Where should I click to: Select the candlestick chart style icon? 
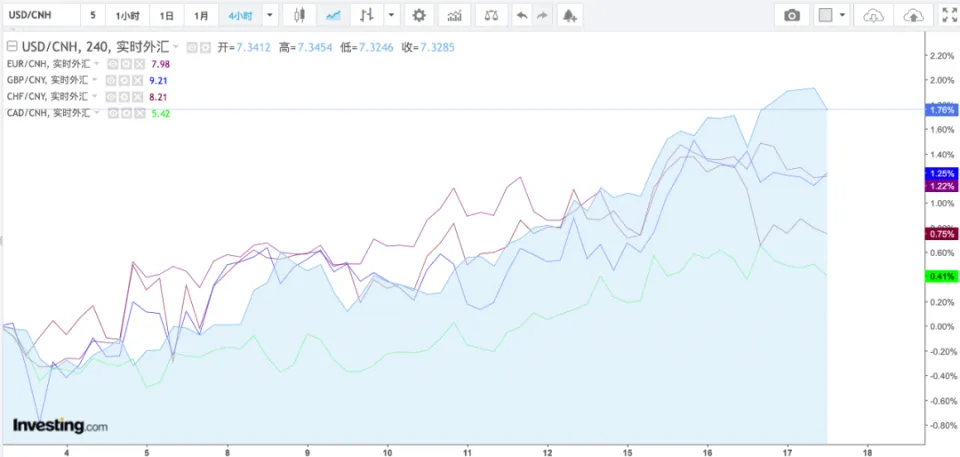299,15
